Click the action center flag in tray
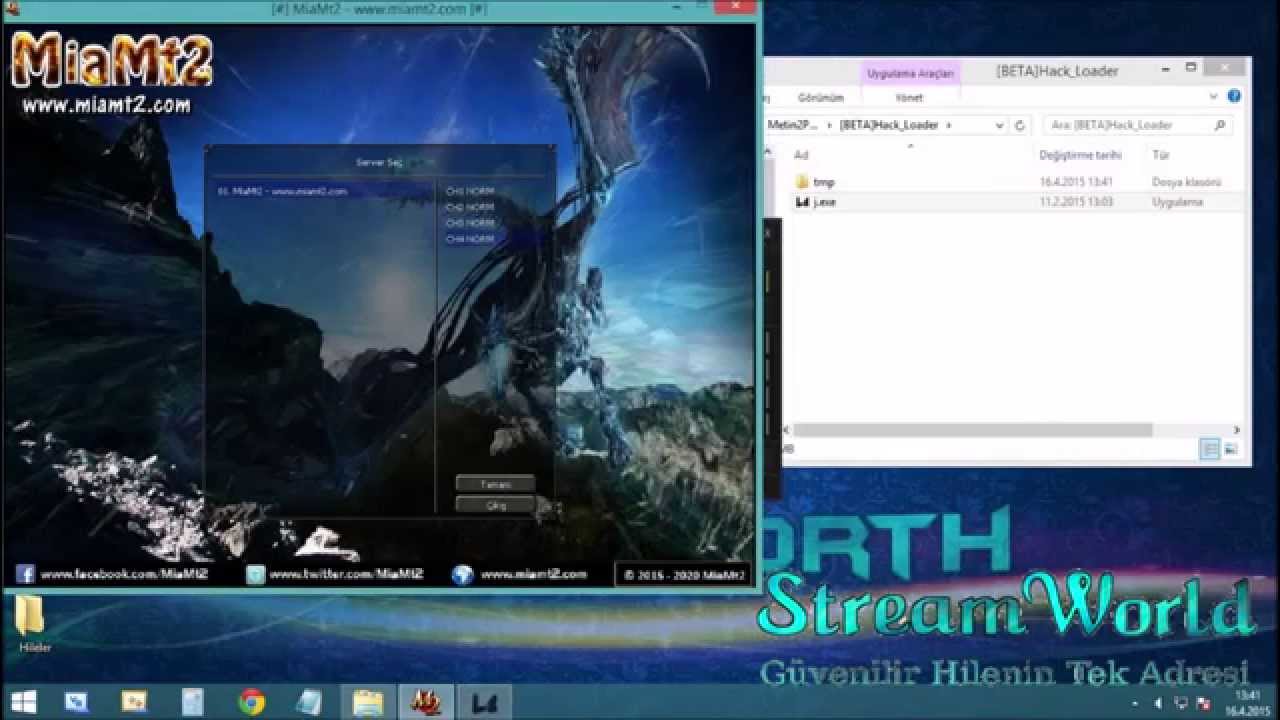 point(1203,703)
